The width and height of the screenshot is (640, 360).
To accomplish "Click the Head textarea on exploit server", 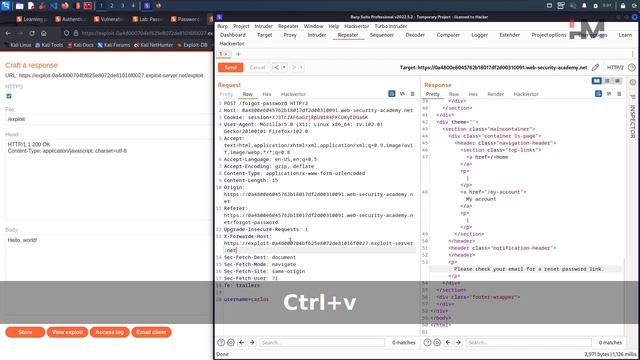I will [x=107, y=179].
